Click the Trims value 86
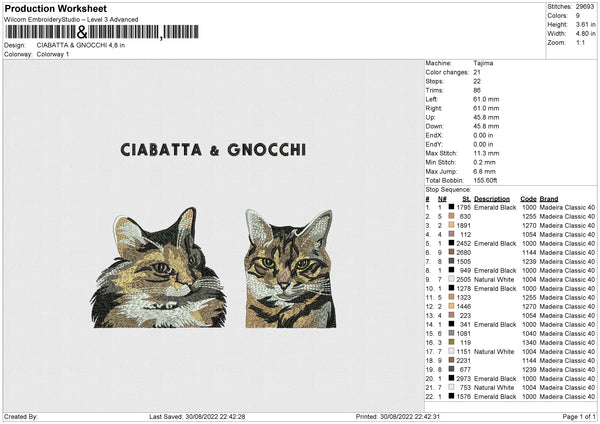 477,90
